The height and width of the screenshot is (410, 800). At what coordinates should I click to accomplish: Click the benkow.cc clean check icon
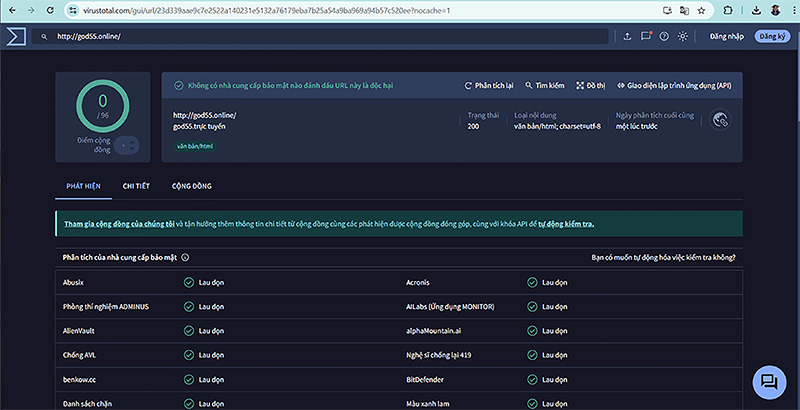pos(189,379)
